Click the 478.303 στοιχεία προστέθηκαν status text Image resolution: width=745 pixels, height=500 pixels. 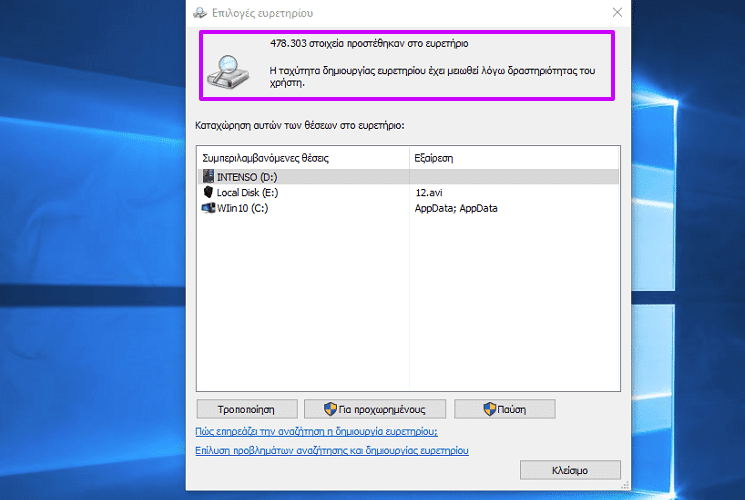point(369,43)
